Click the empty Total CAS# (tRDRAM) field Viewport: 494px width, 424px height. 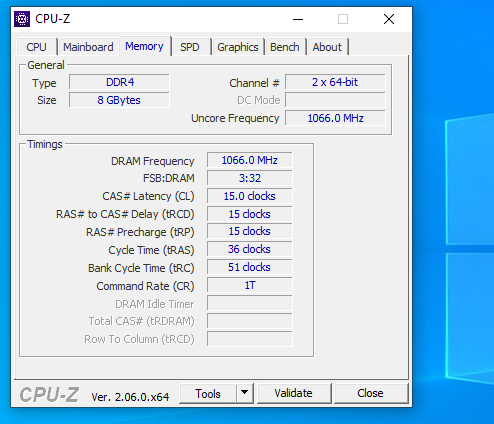coord(250,321)
